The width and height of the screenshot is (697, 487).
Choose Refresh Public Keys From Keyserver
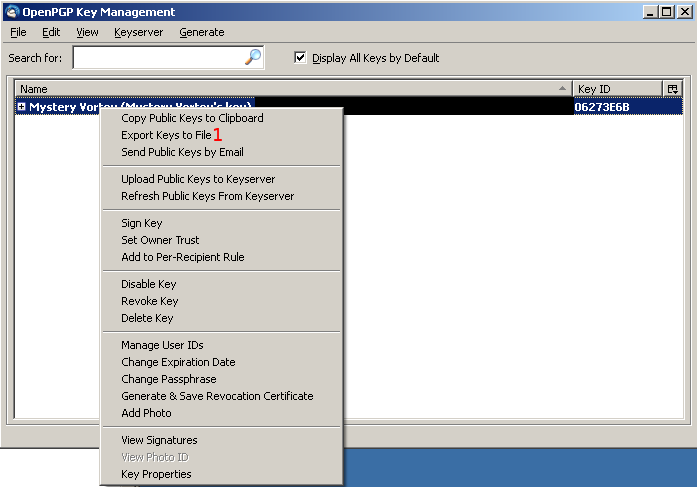click(x=221, y=196)
